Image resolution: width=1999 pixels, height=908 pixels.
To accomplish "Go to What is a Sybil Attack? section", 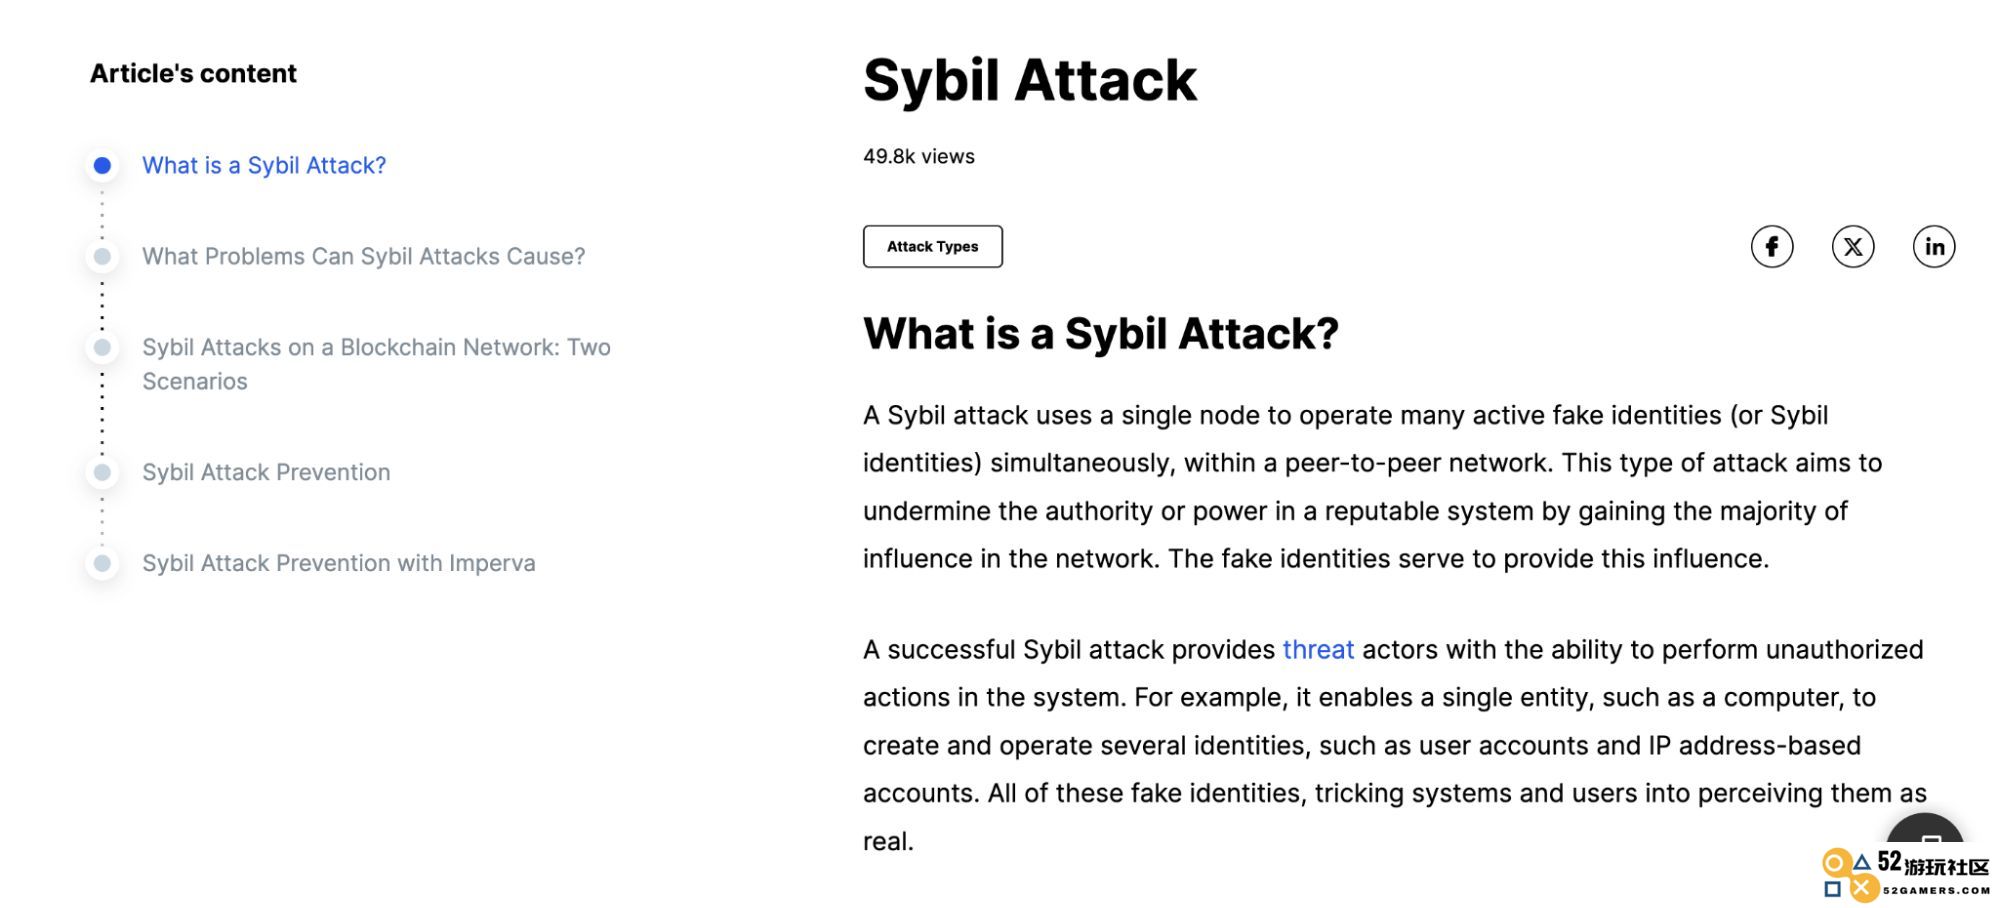I will [264, 166].
